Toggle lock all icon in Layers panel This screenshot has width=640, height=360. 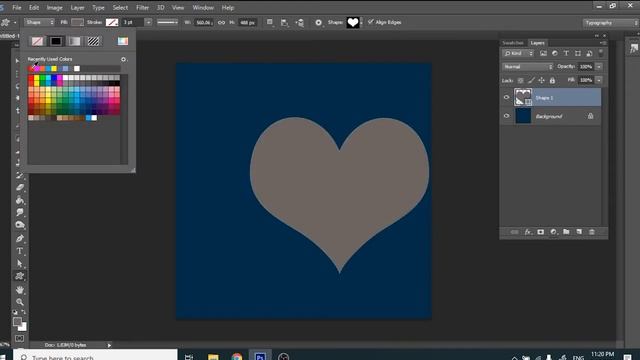click(552, 80)
